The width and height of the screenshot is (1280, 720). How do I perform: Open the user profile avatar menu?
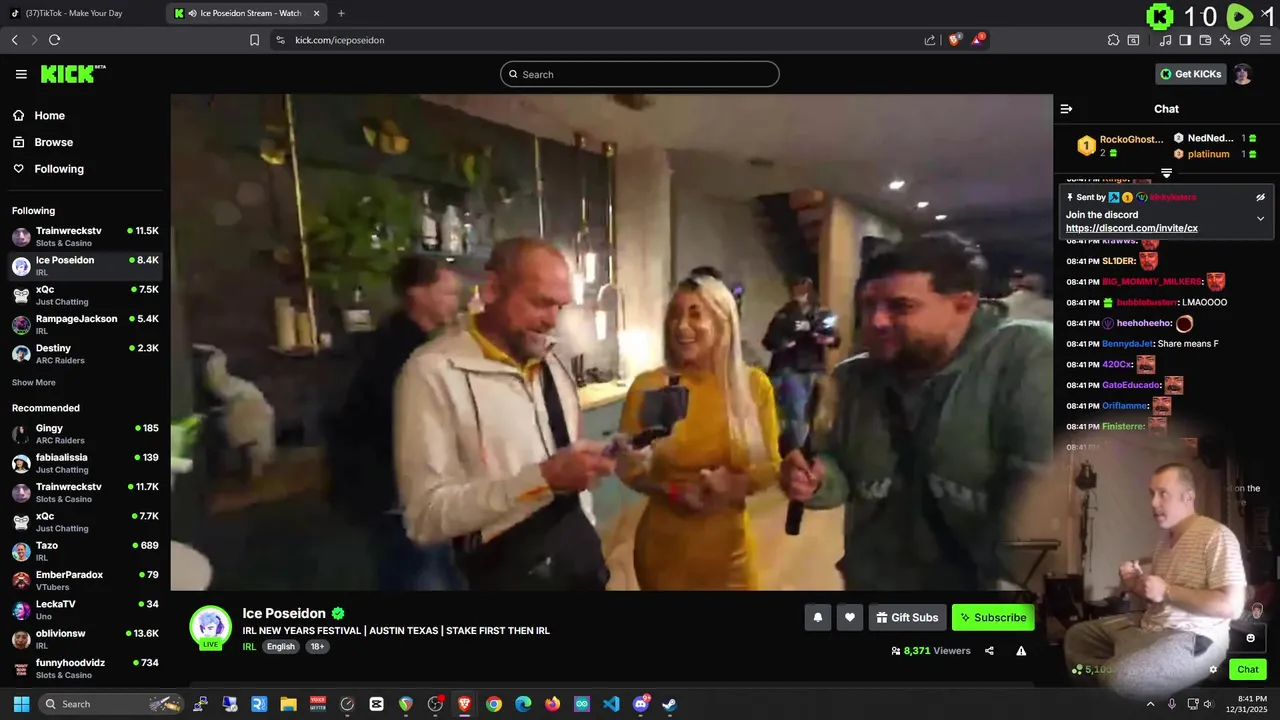pos(1242,74)
